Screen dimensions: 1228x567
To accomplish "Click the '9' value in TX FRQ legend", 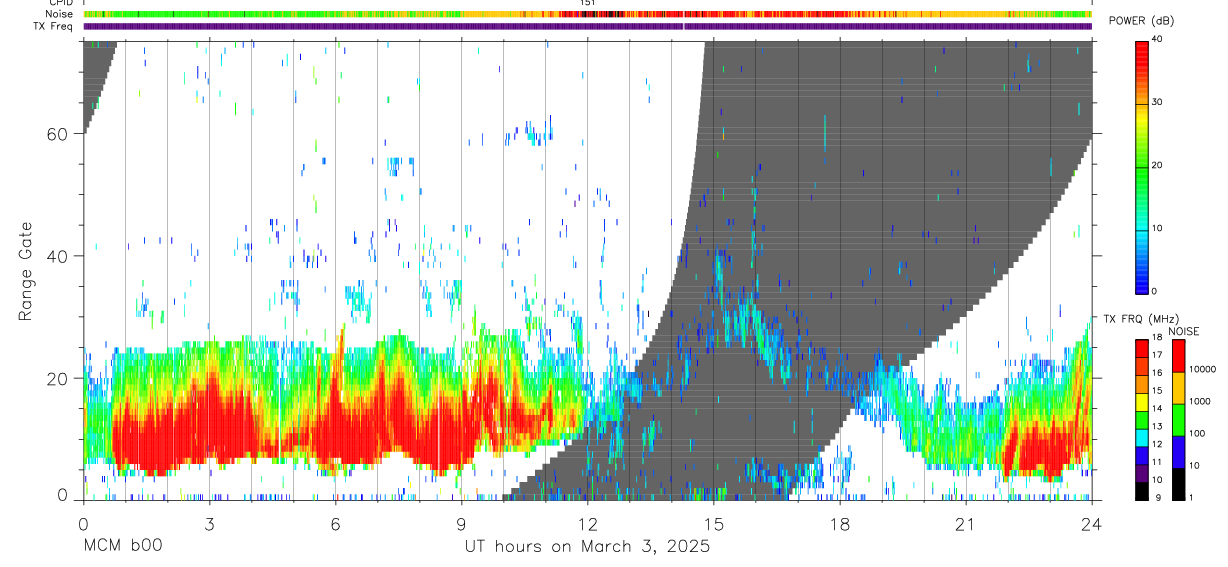I will [x=1158, y=498].
